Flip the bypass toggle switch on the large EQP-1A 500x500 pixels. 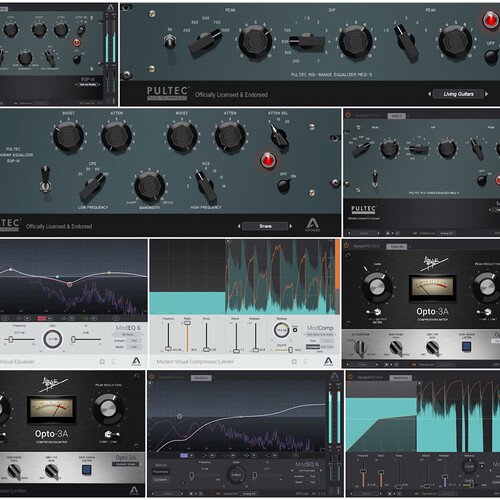(x=46, y=180)
